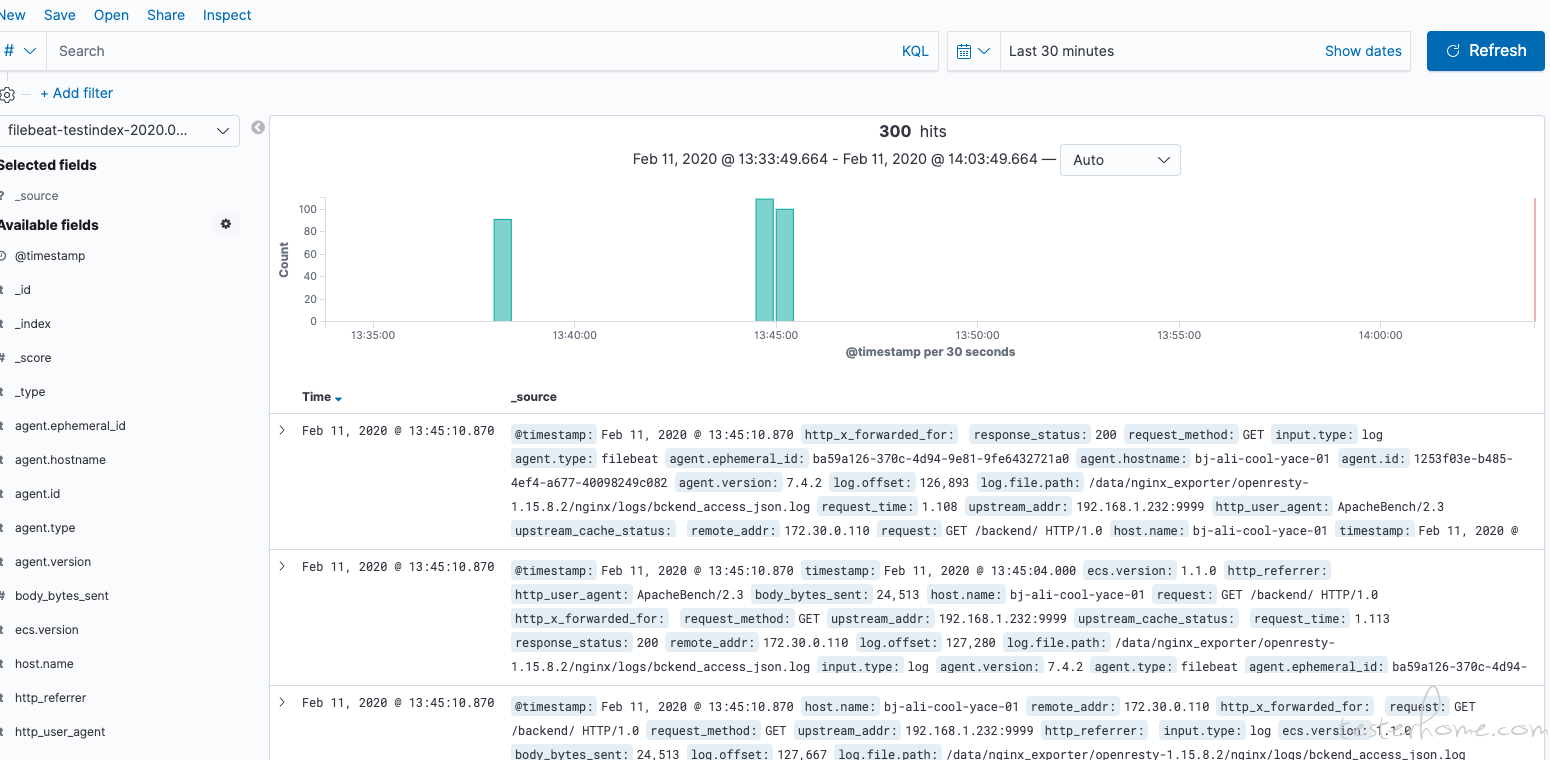Select the http_referrer field

[51, 698]
